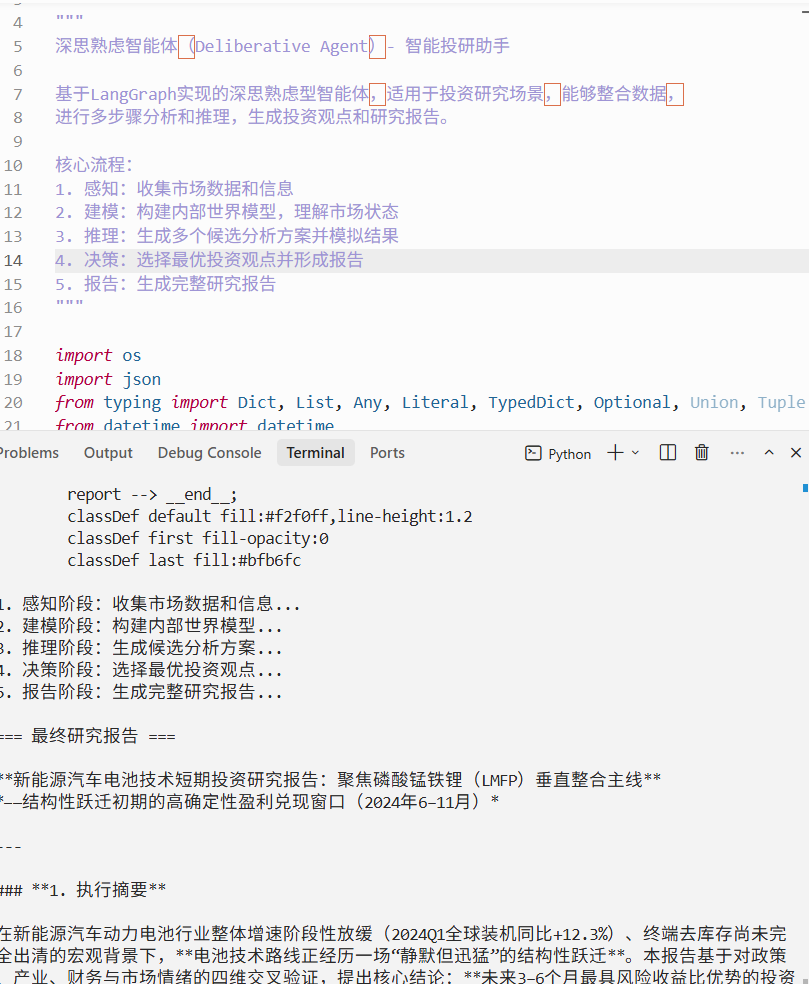Click line number 14 in the gutter
Viewport: 809px width, 984px height.
pos(13,260)
